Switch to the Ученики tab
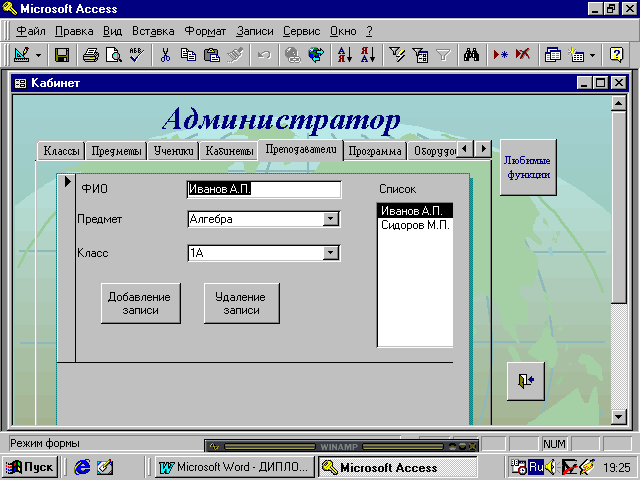The height and width of the screenshot is (480, 640). 172,152
